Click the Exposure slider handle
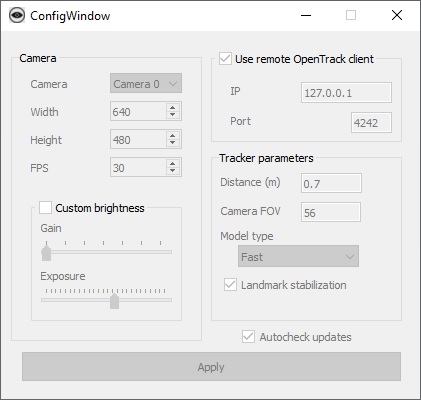This screenshot has width=421, height=400. (114, 301)
